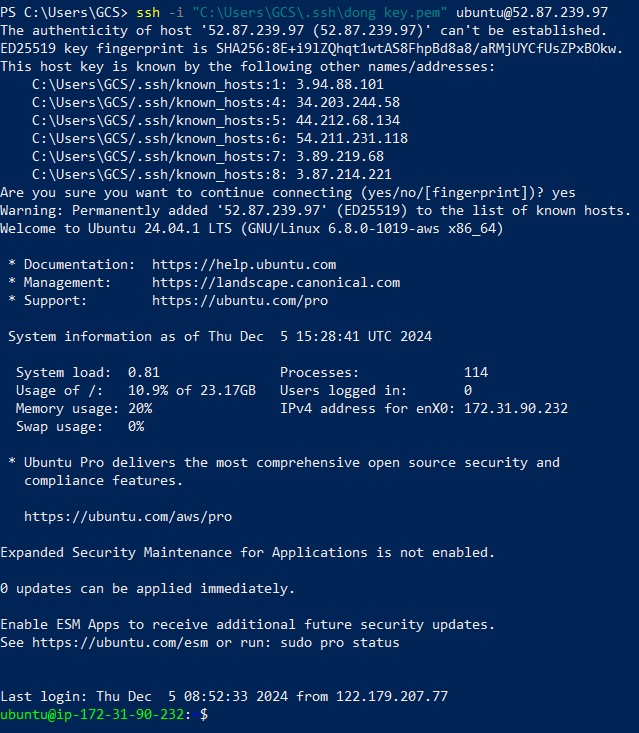Screen dimensions: 639x733
Task: Click the SHA256 key fingerprint text
Action: [x=419, y=49]
